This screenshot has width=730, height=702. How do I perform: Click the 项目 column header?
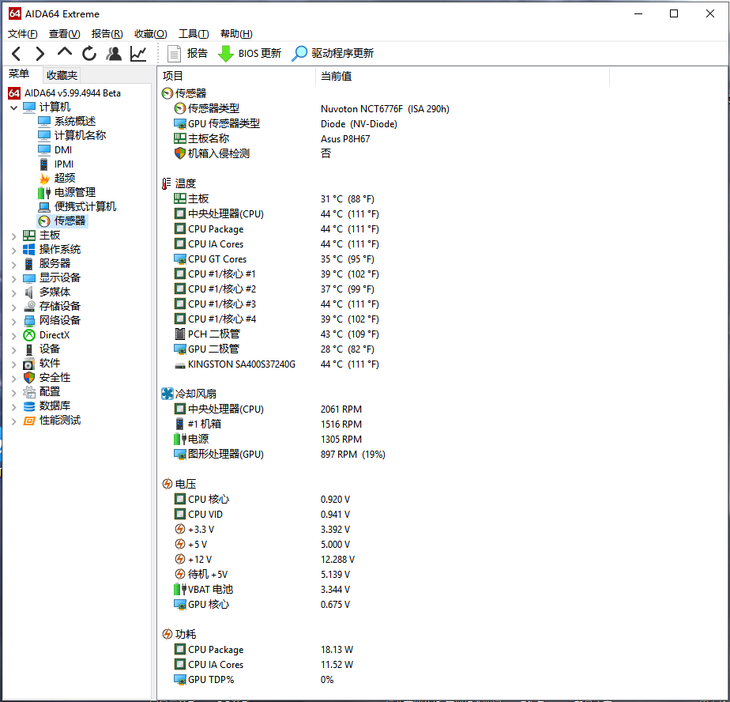tap(236, 76)
